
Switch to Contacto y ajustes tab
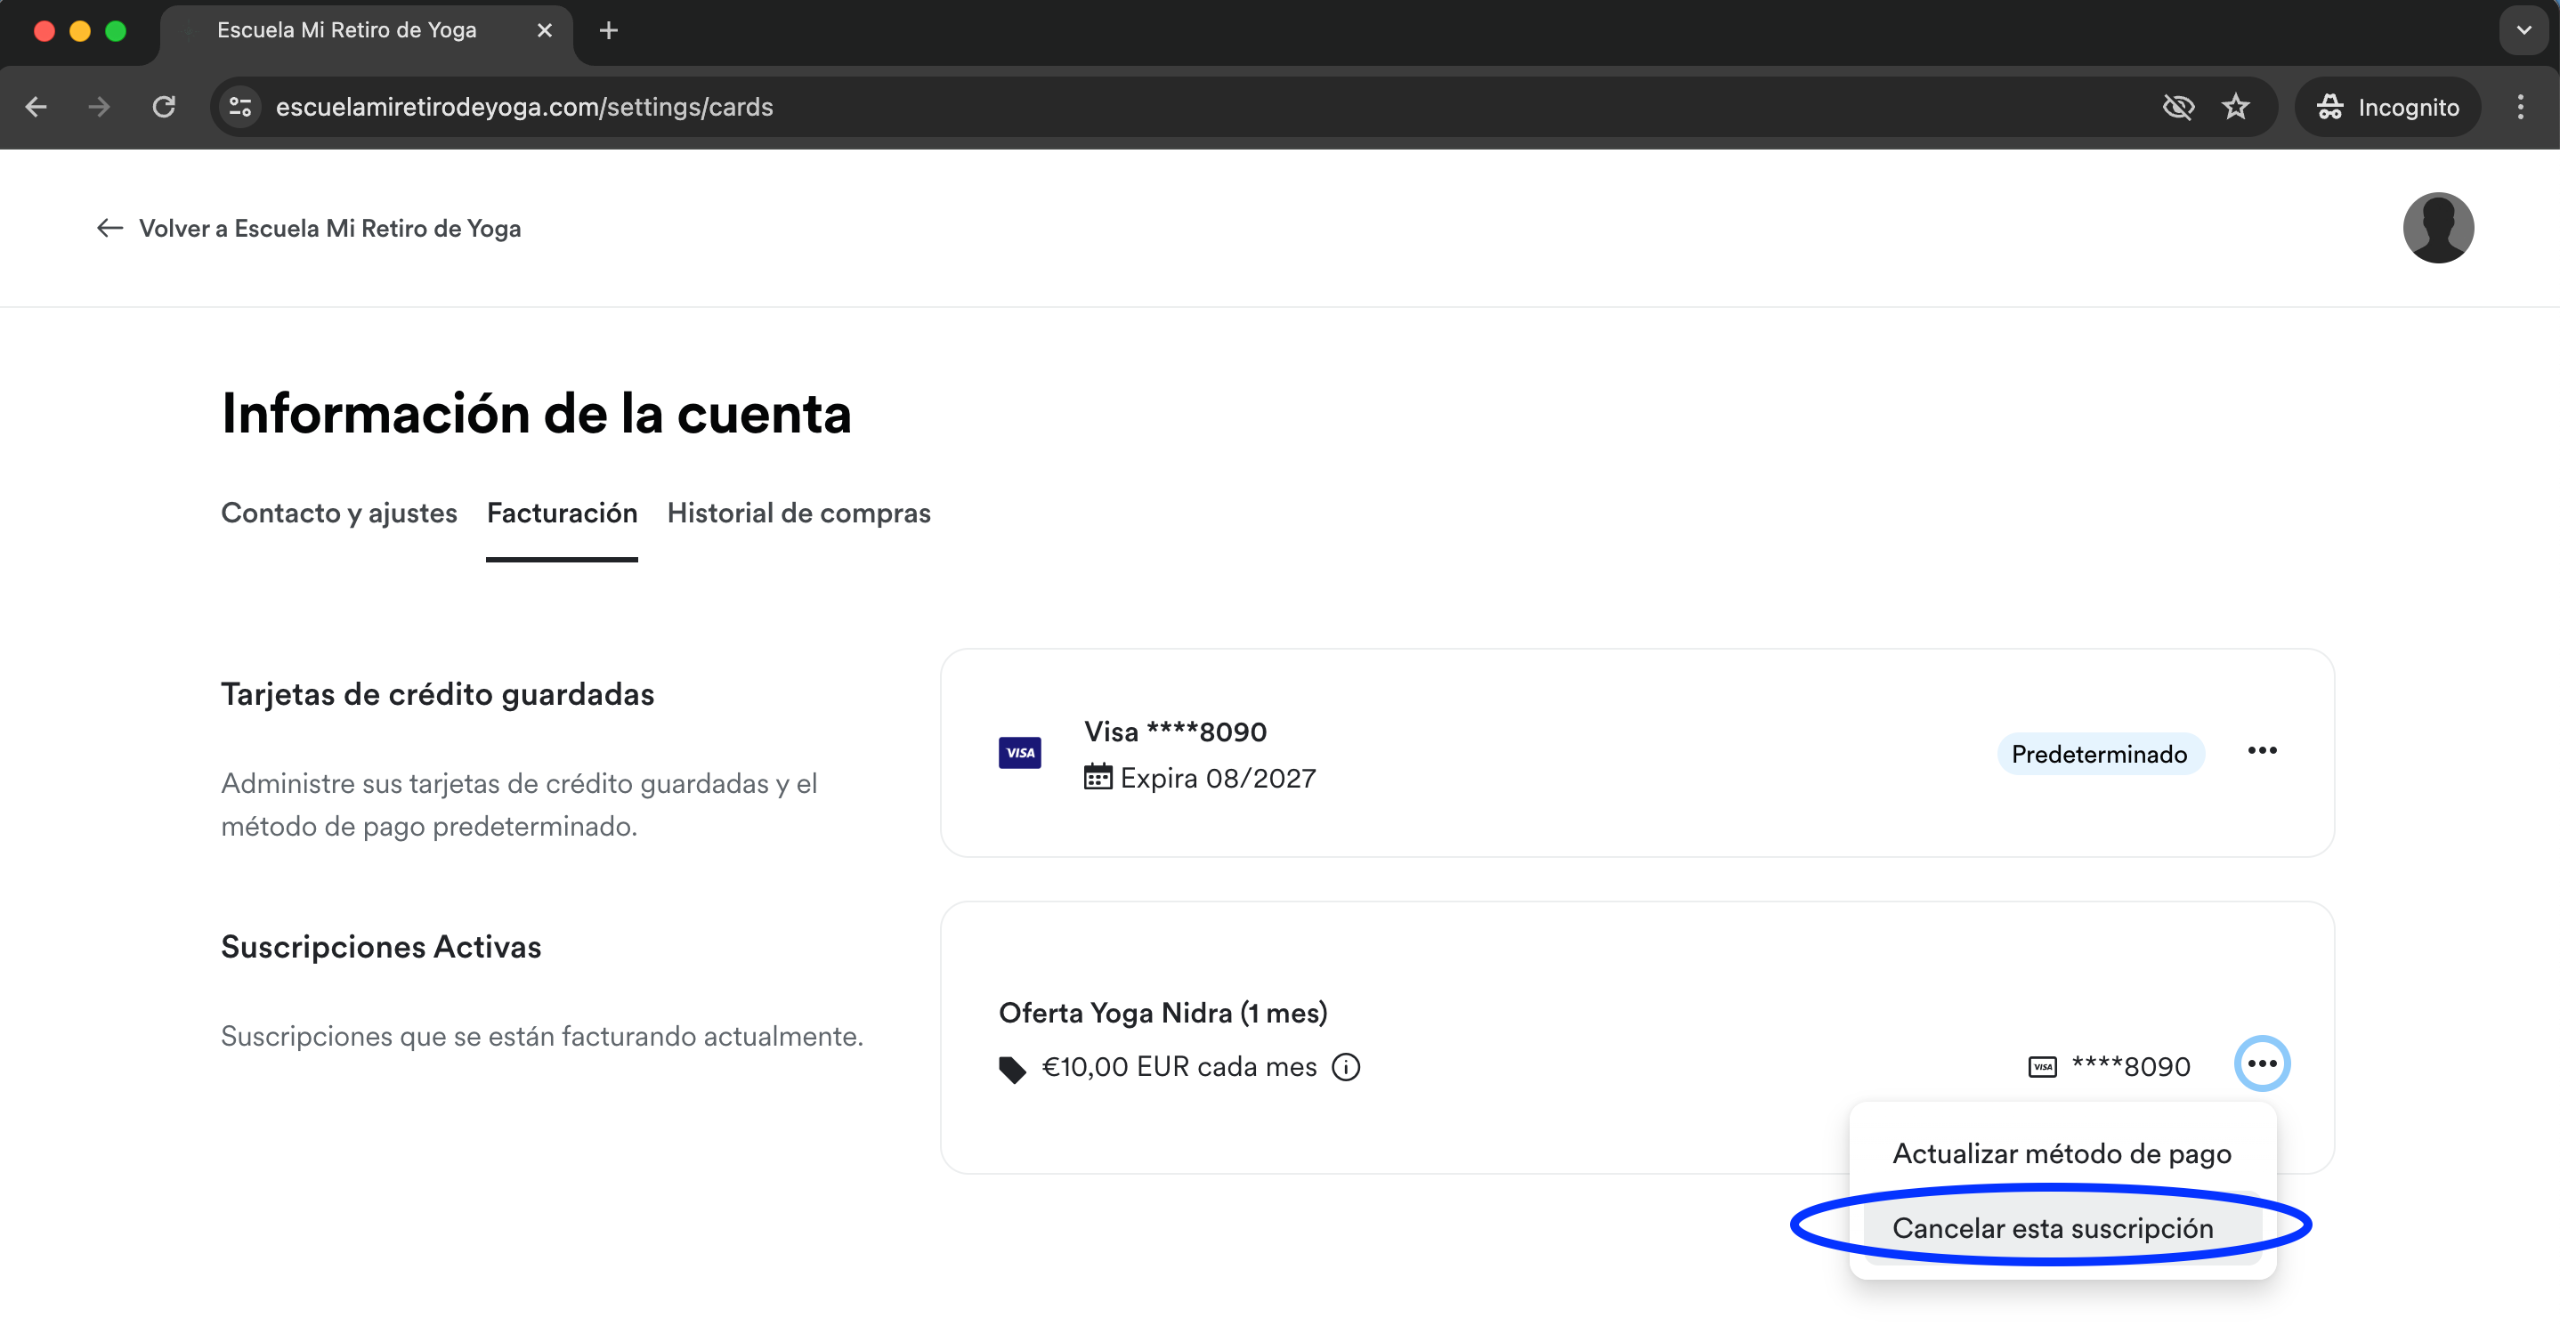click(x=339, y=513)
